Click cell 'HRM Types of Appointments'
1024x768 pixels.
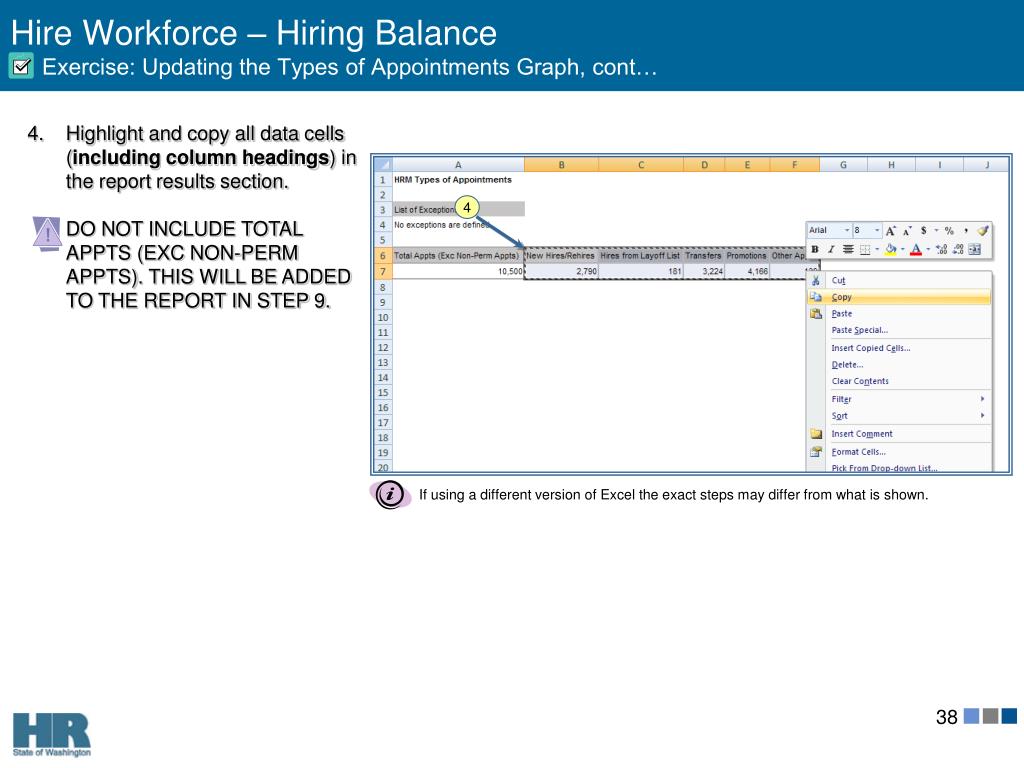click(458, 180)
